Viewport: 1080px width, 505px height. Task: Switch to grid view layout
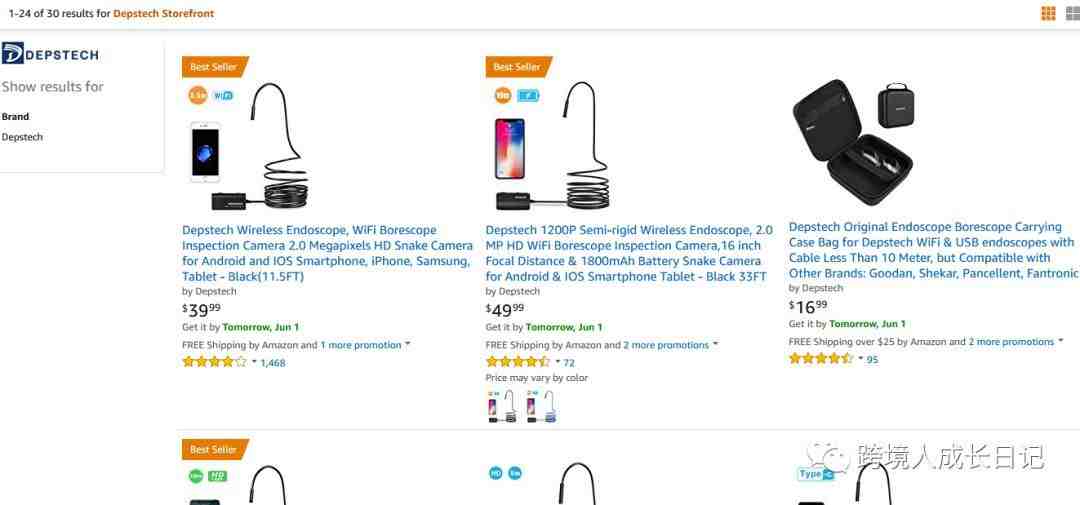[x=1048, y=13]
